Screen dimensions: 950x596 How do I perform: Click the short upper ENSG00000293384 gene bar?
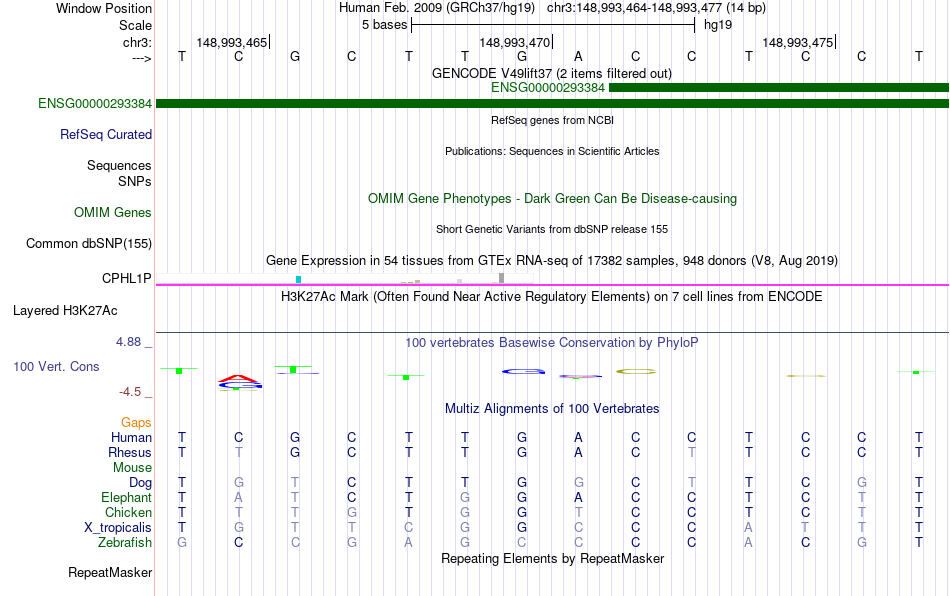(779, 88)
